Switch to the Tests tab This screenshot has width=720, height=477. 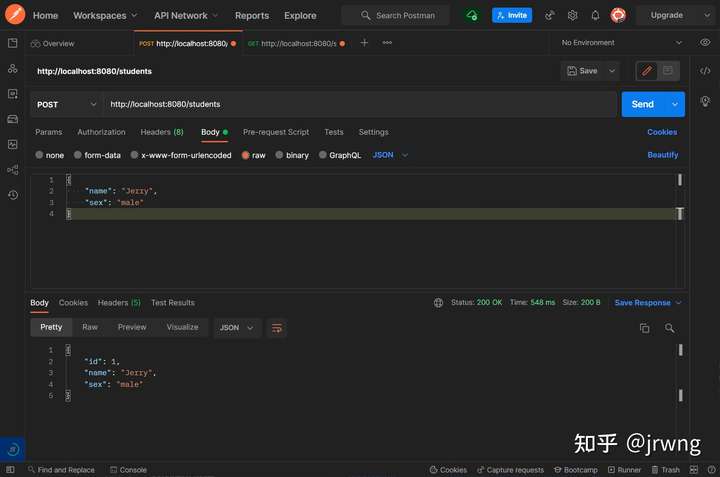tap(334, 132)
